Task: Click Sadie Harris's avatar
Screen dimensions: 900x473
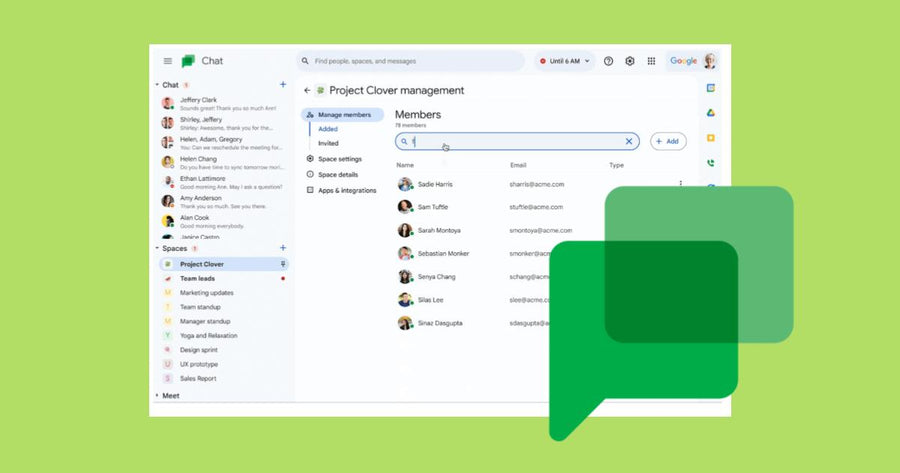Action: (405, 184)
